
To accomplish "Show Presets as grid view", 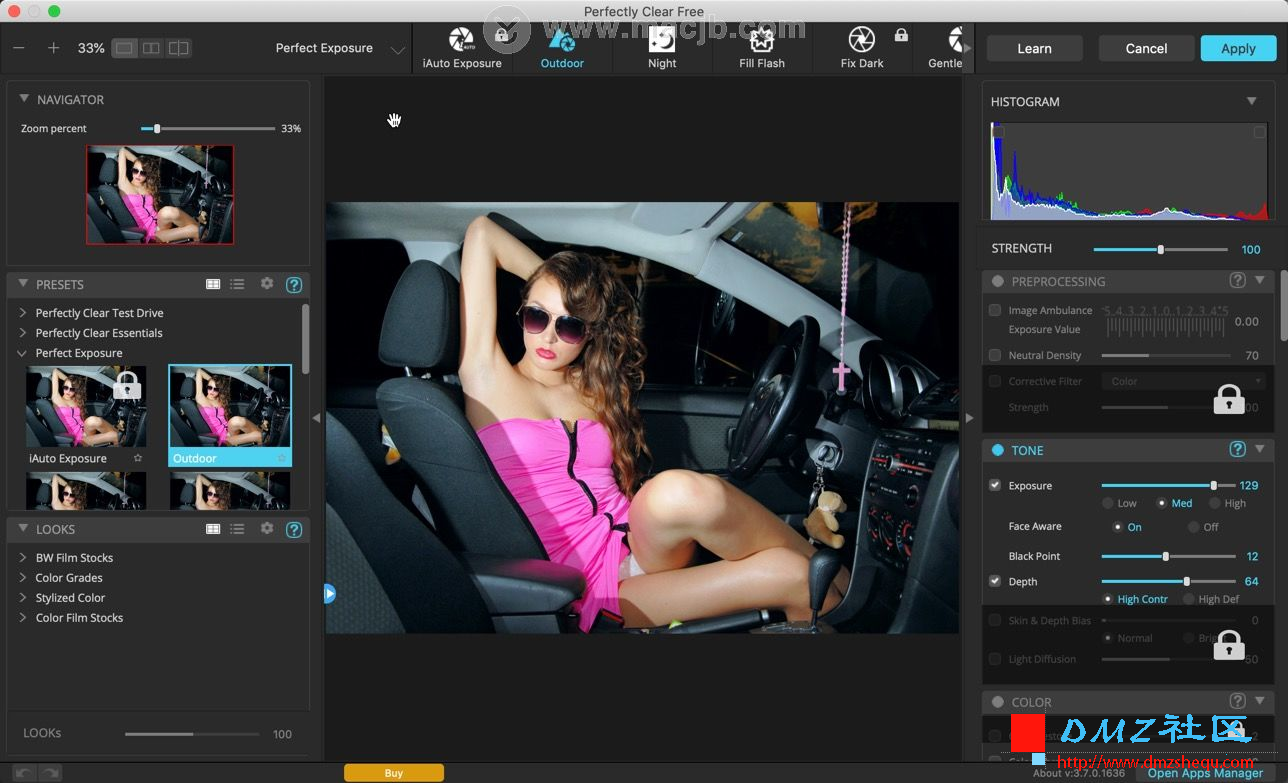I will (x=213, y=284).
